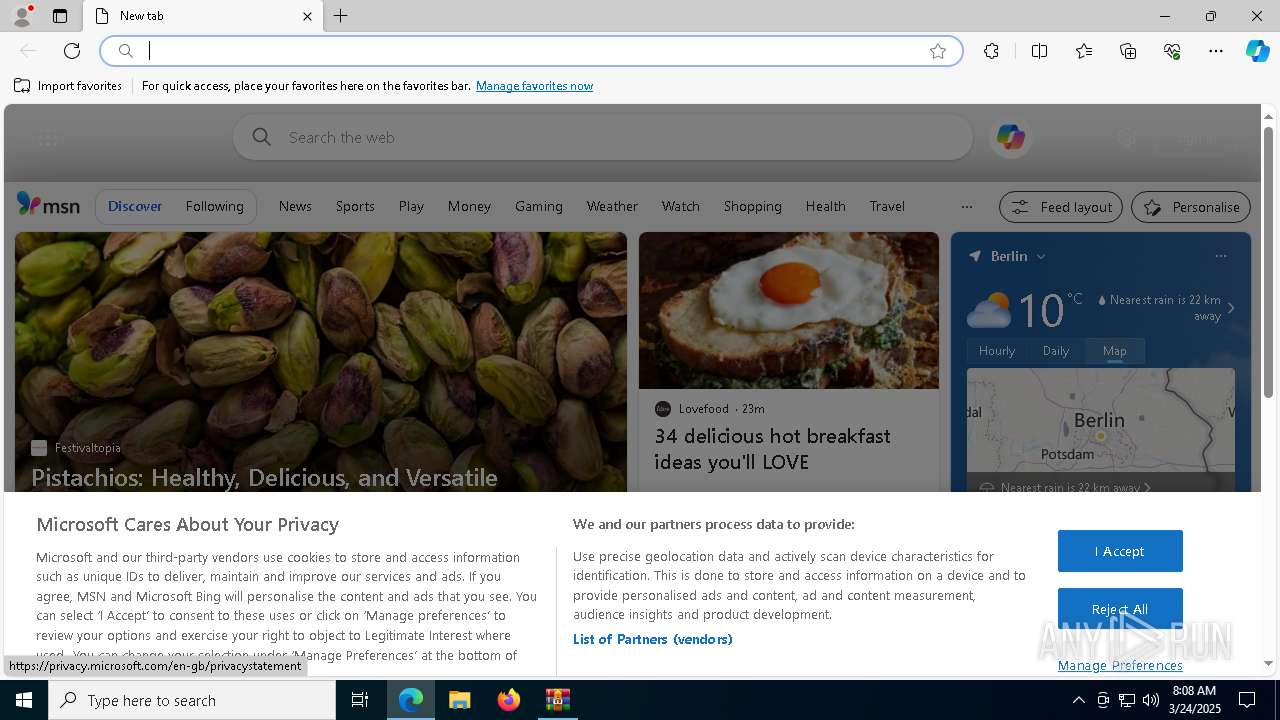Viewport: 1280px width, 720px height.
Task: Launch Firefox from the taskbar
Action: point(508,700)
